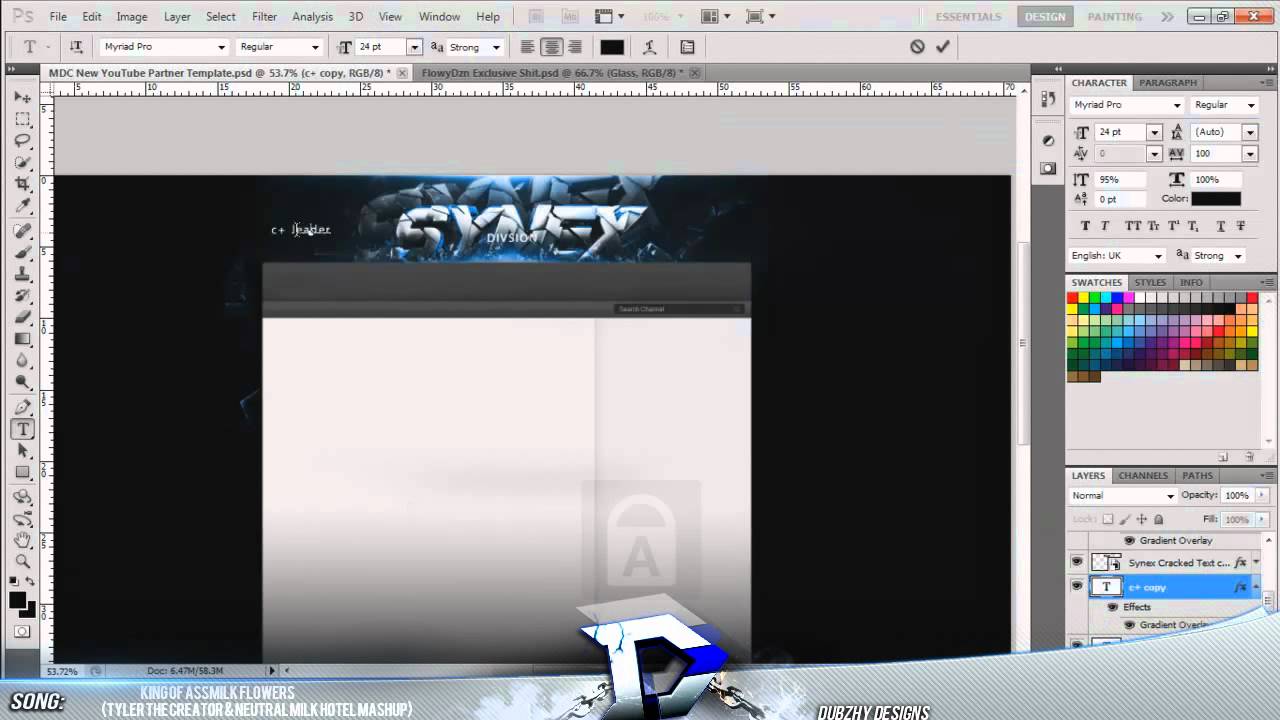
Task: Toggle Faux Bold in Character panel
Action: pyautogui.click(x=1086, y=226)
